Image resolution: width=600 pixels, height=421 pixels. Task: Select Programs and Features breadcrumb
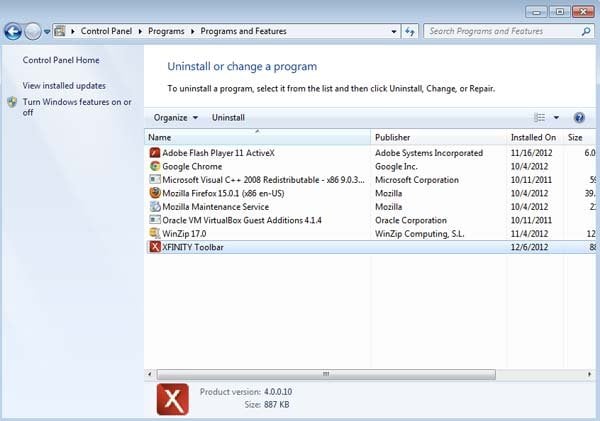click(x=243, y=31)
